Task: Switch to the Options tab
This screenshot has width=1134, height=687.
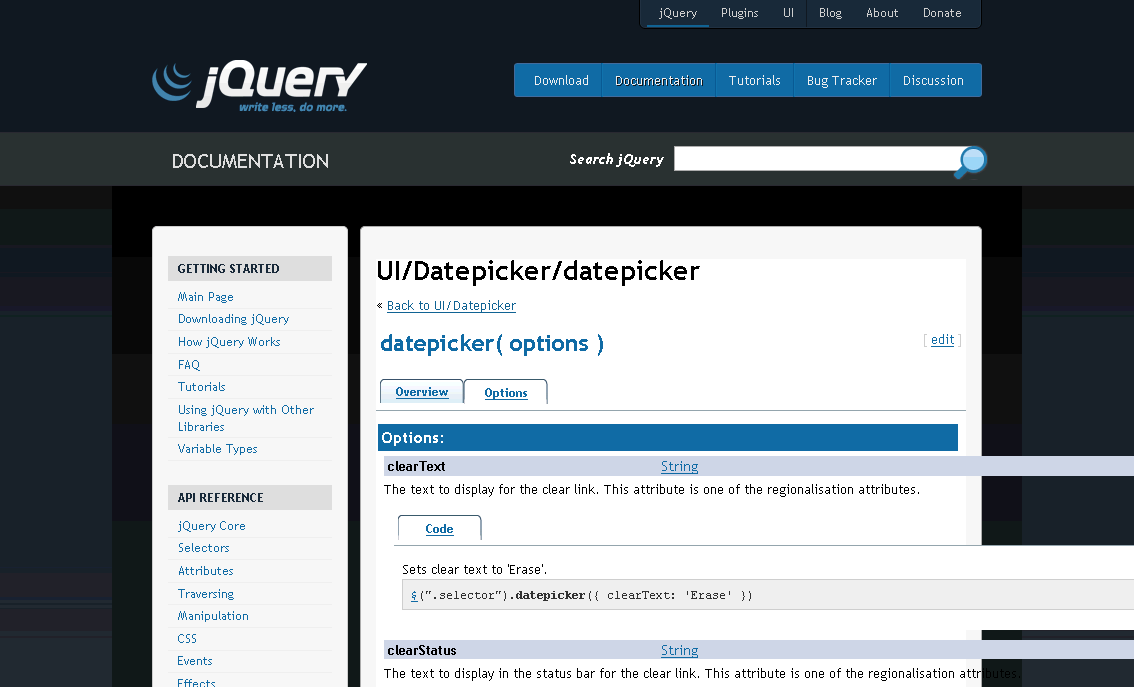Action: [x=505, y=393]
